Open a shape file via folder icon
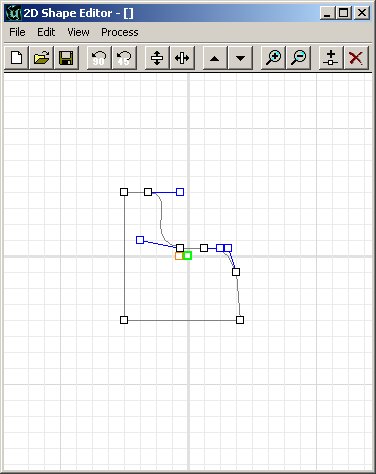 click(41, 58)
